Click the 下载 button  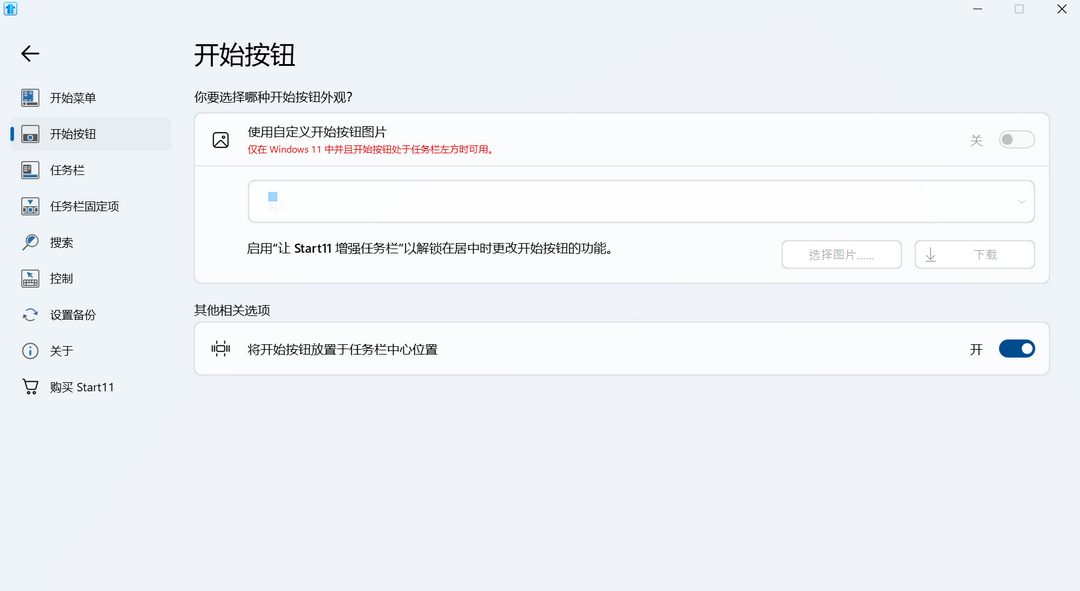pyautogui.click(x=973, y=254)
